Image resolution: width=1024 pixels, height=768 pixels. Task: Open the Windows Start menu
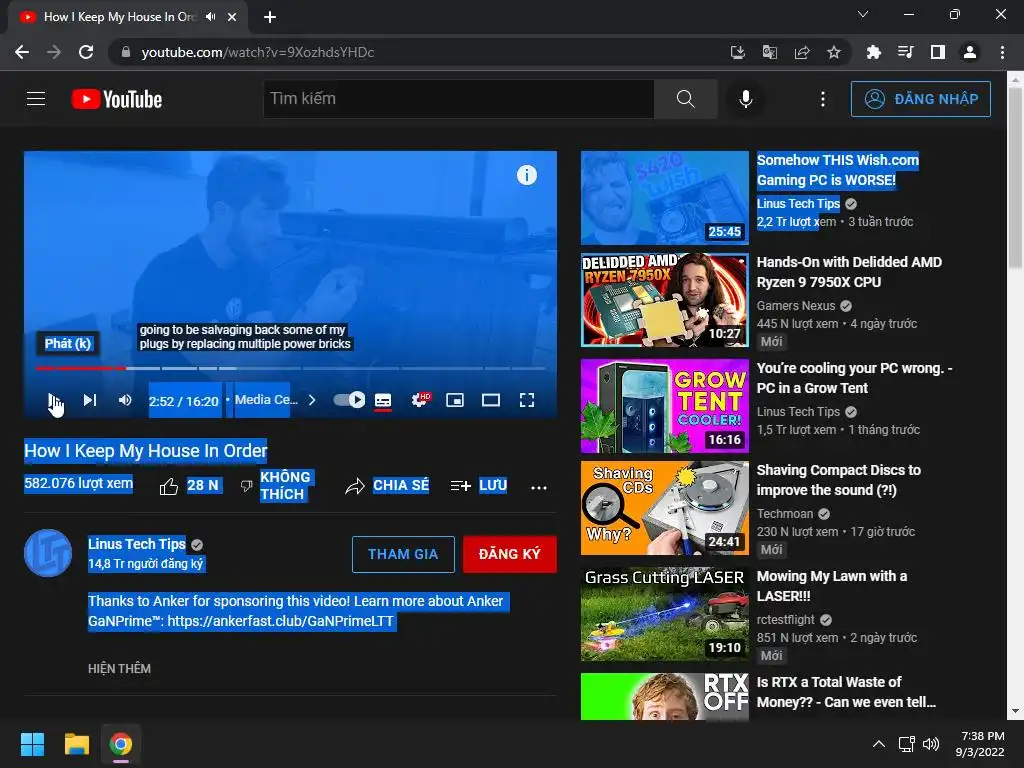coord(32,744)
